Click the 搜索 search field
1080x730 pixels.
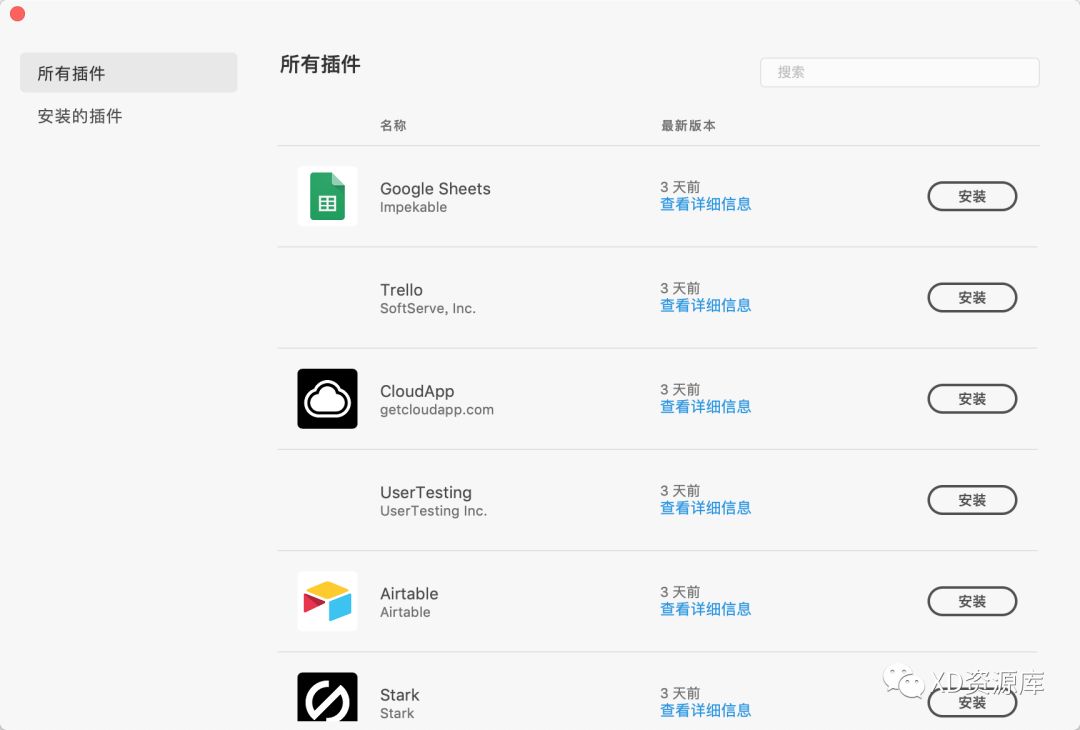(900, 72)
